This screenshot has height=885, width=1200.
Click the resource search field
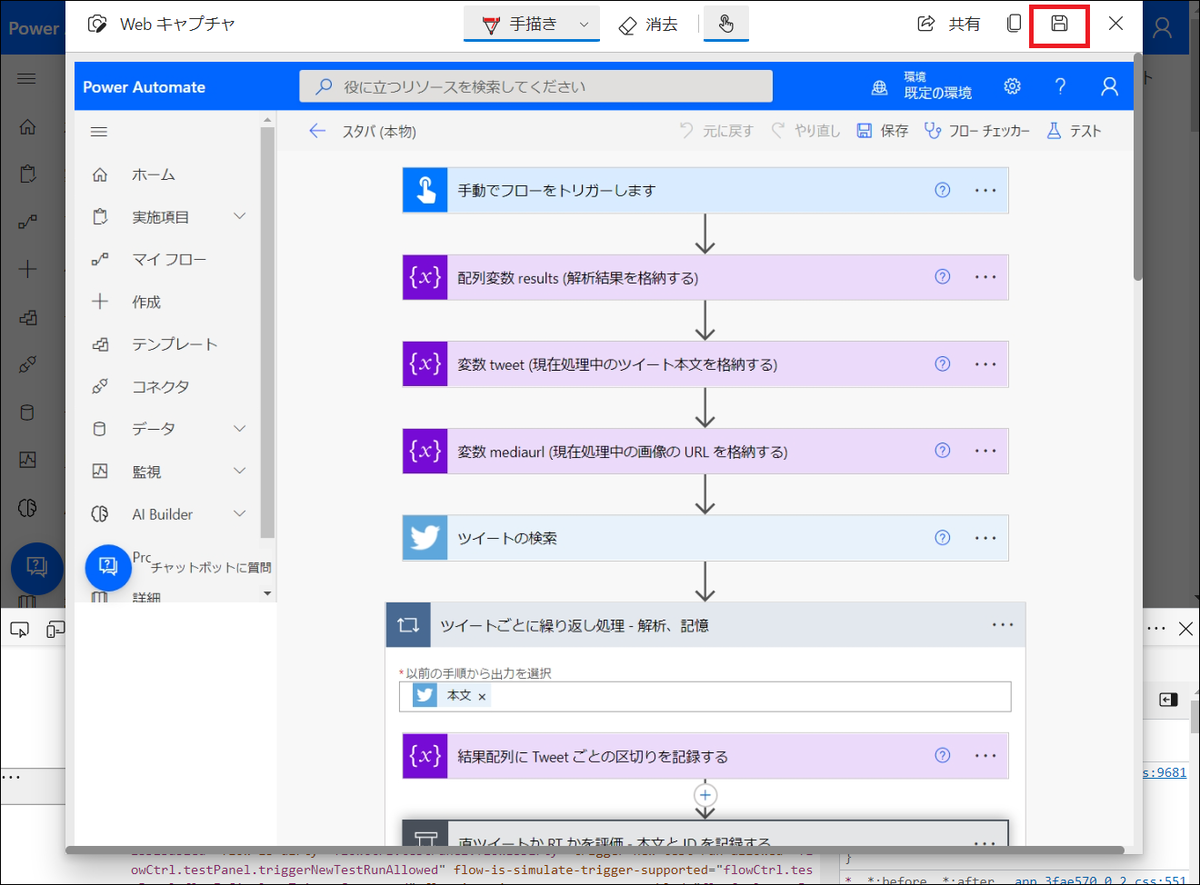(x=536, y=86)
